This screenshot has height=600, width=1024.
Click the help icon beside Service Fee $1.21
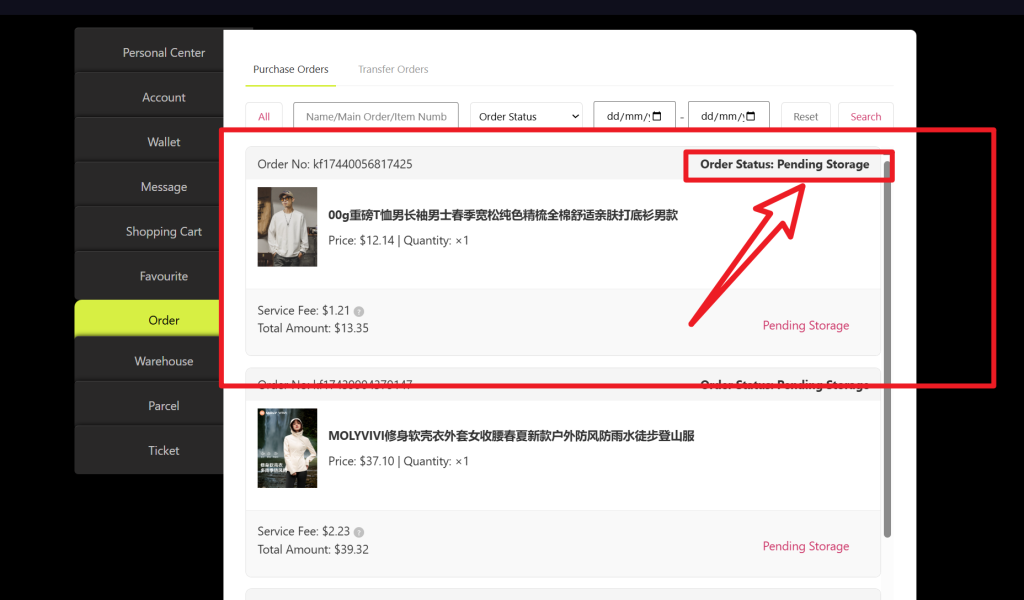click(x=359, y=311)
